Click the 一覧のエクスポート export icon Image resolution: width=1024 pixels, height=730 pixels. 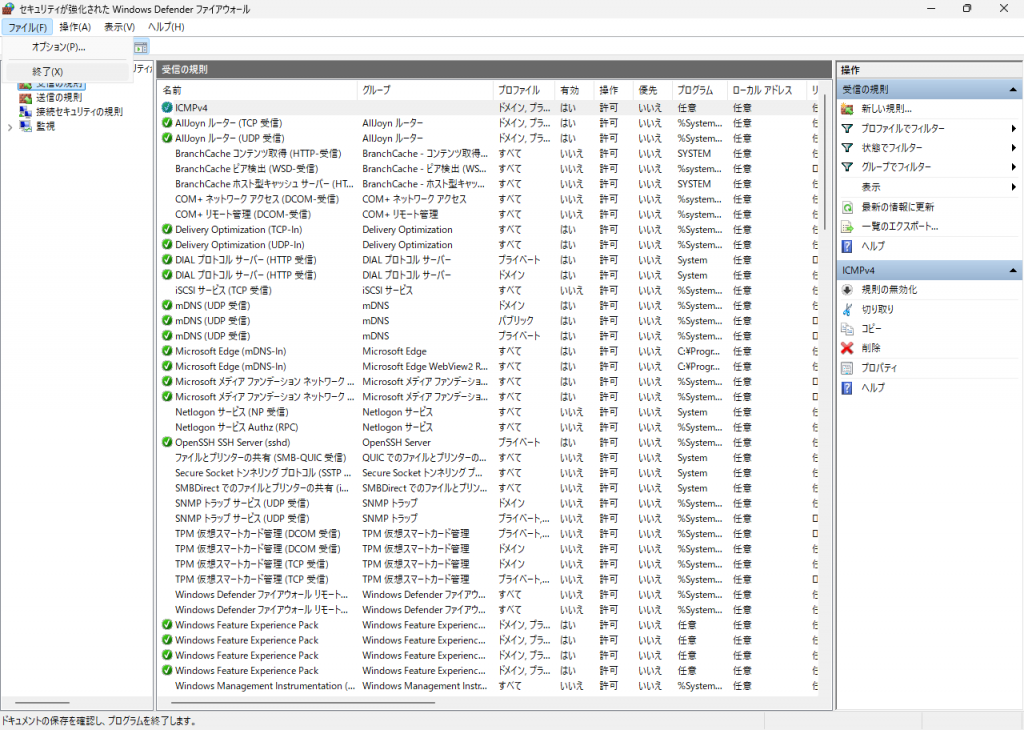coord(847,227)
